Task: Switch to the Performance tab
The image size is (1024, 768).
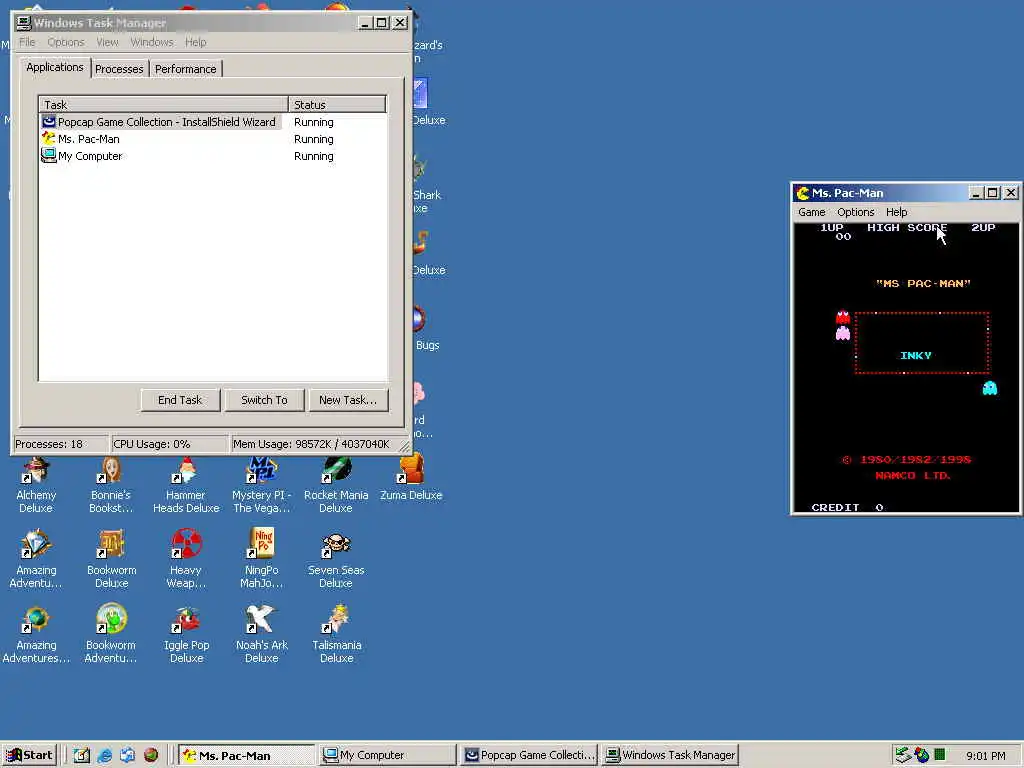Action: [x=185, y=69]
